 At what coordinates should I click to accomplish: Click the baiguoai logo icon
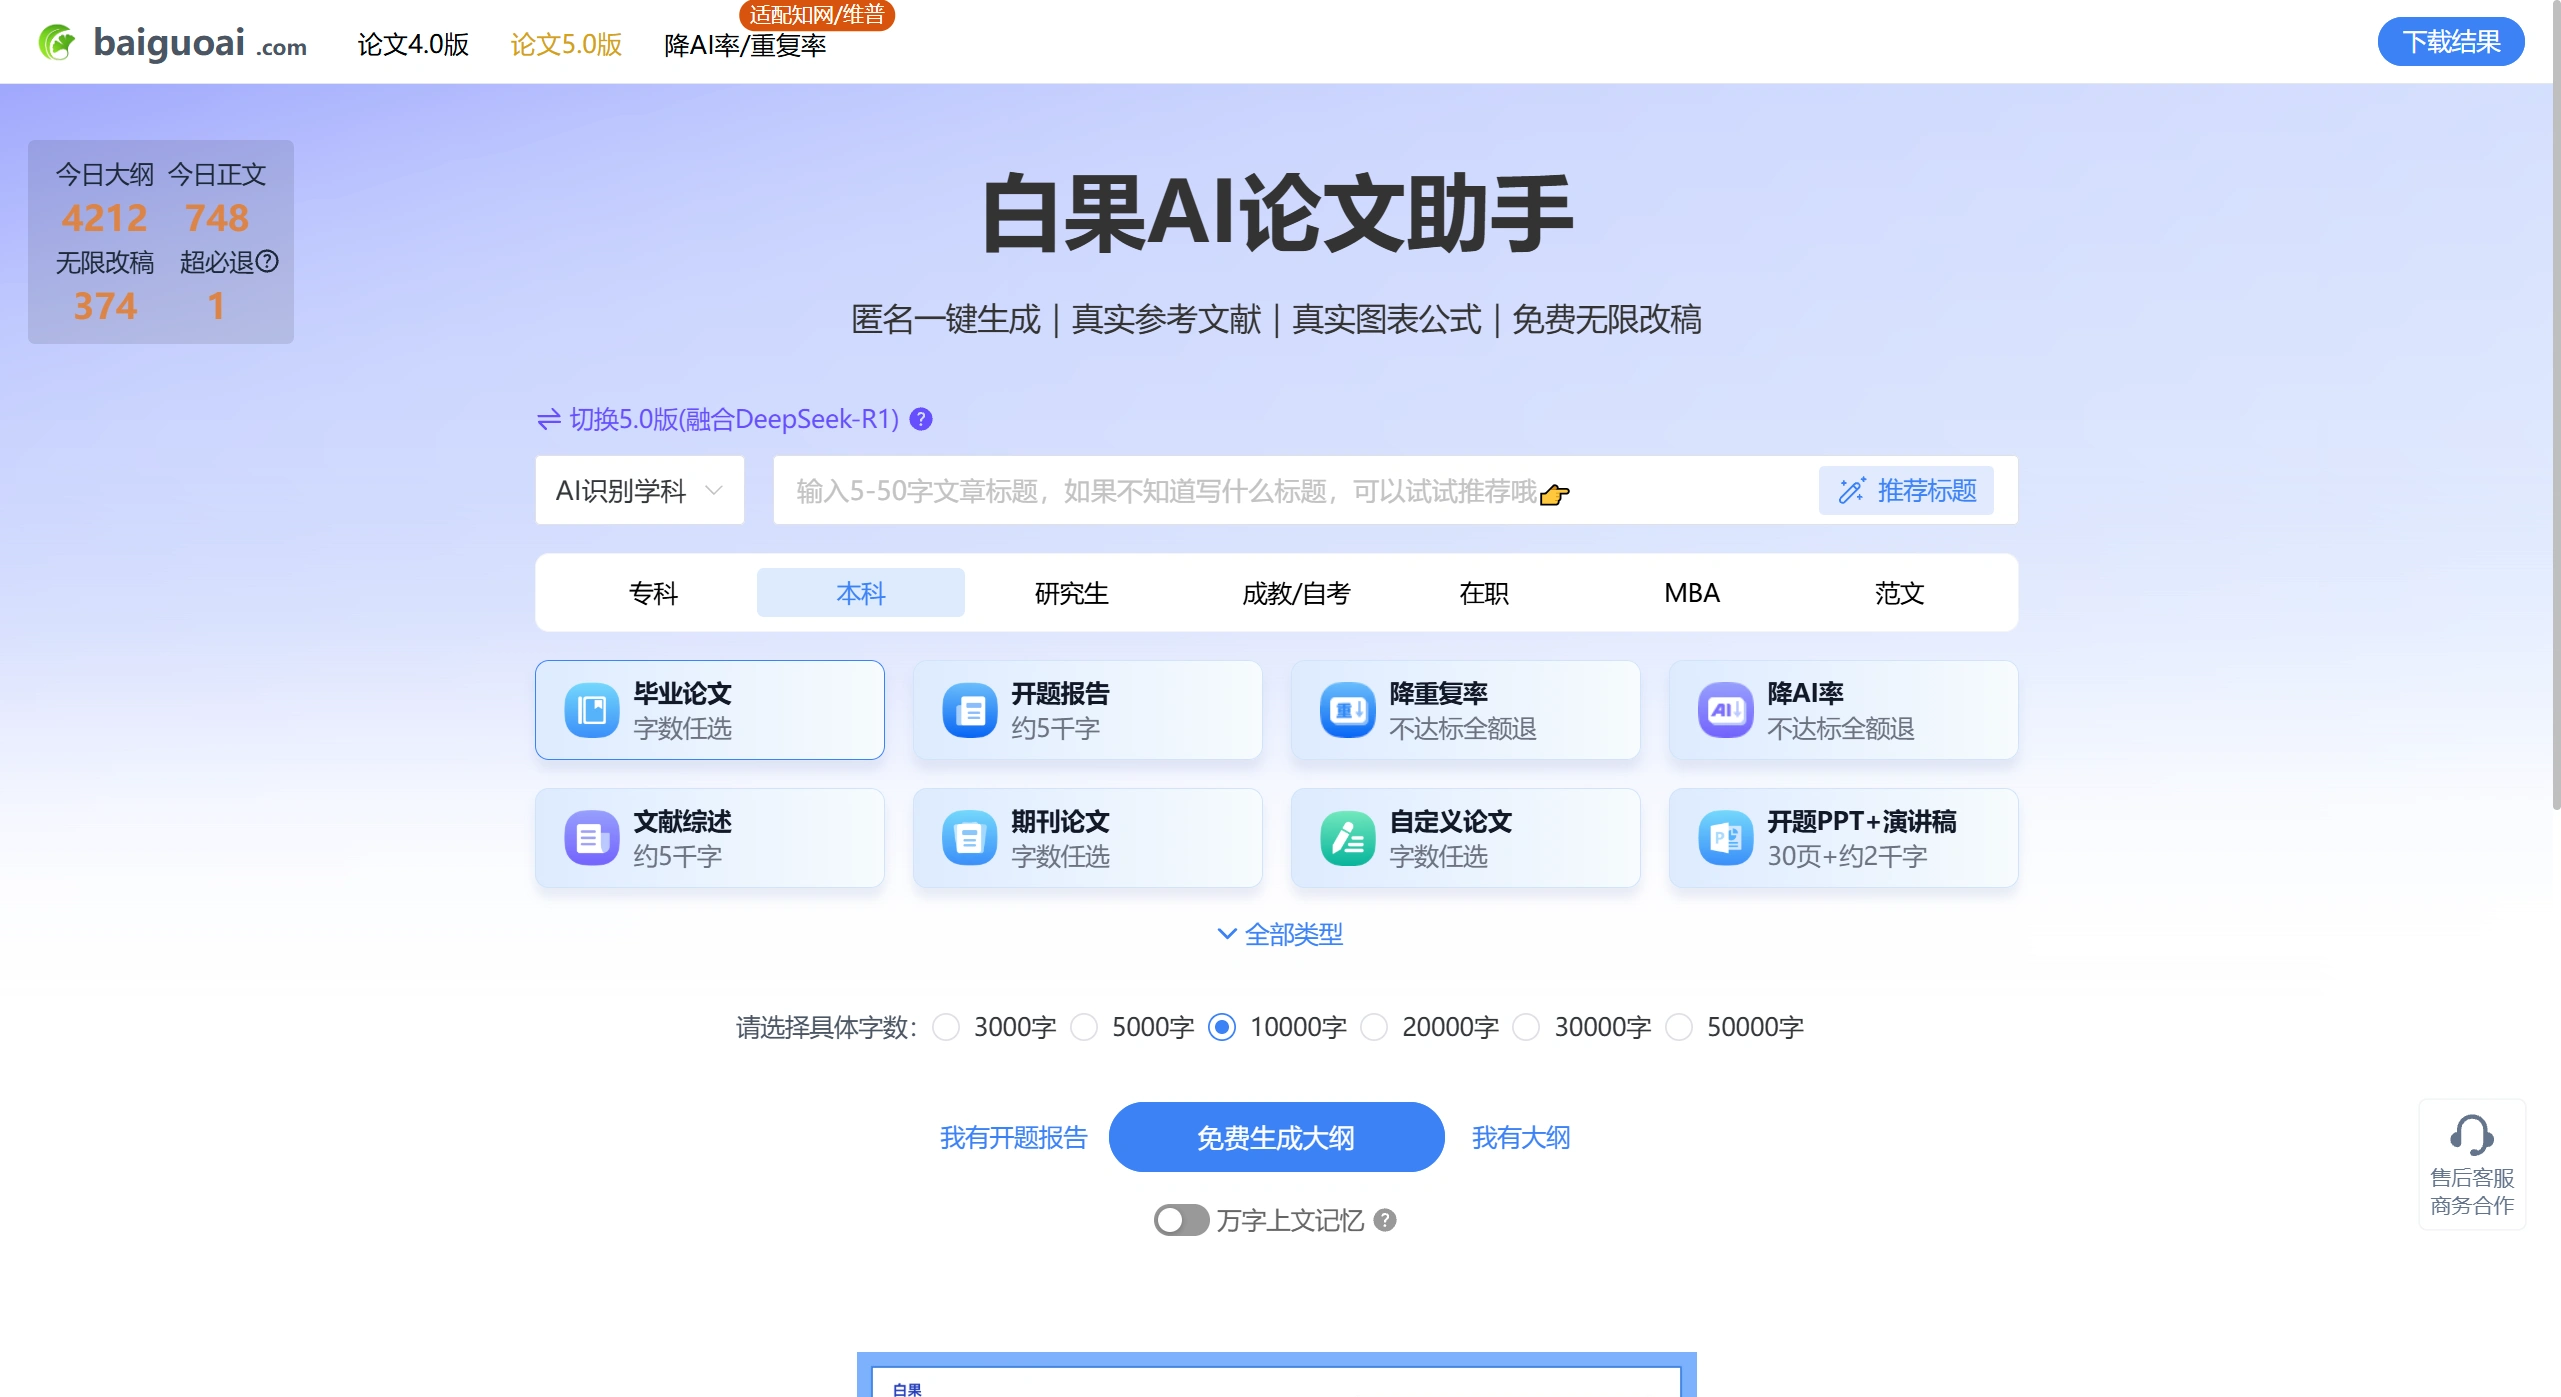click(57, 41)
